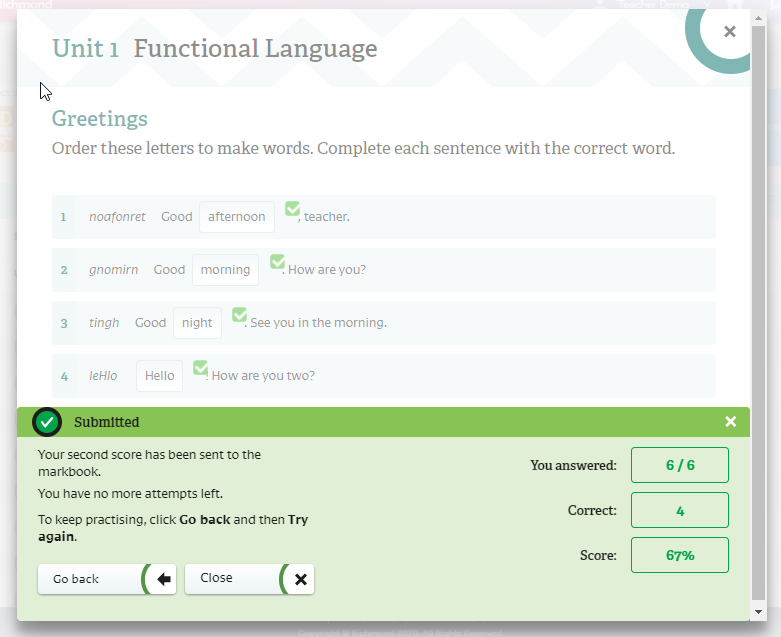Viewport: 781px width, 637px height.
Task: Click the Correct count box showing 4
Action: pos(679,510)
